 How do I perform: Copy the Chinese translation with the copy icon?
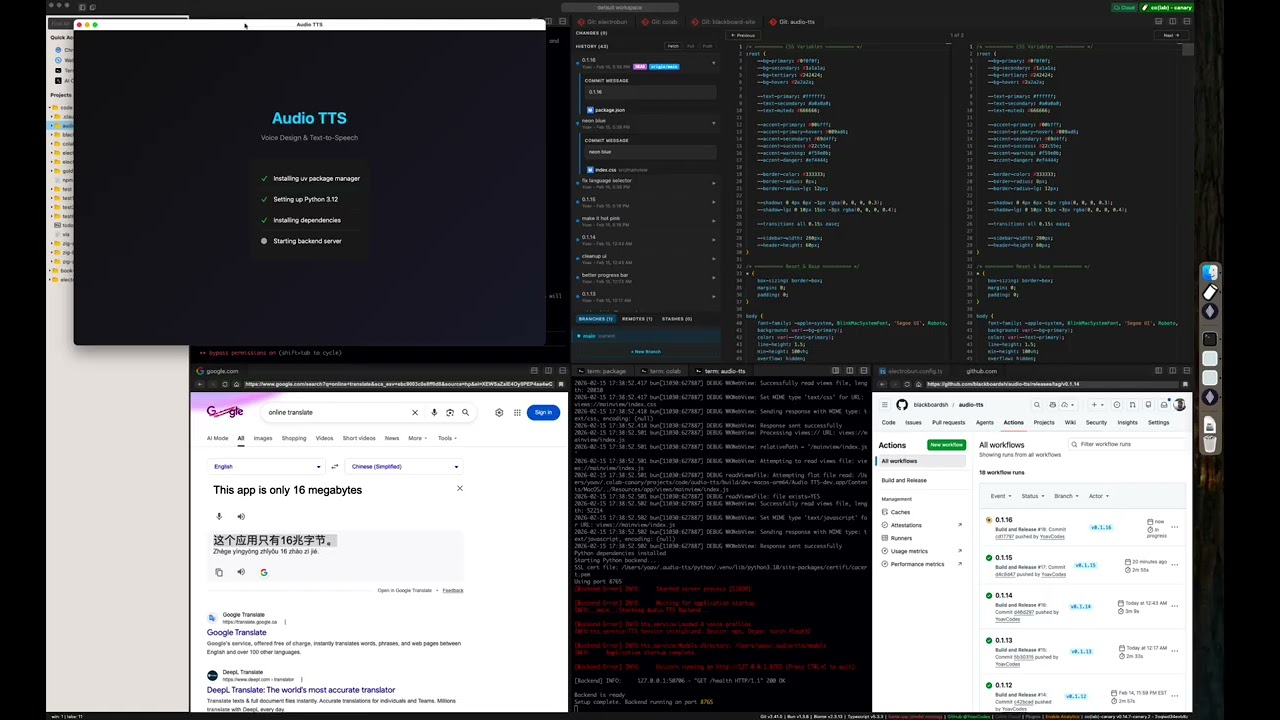coord(219,572)
